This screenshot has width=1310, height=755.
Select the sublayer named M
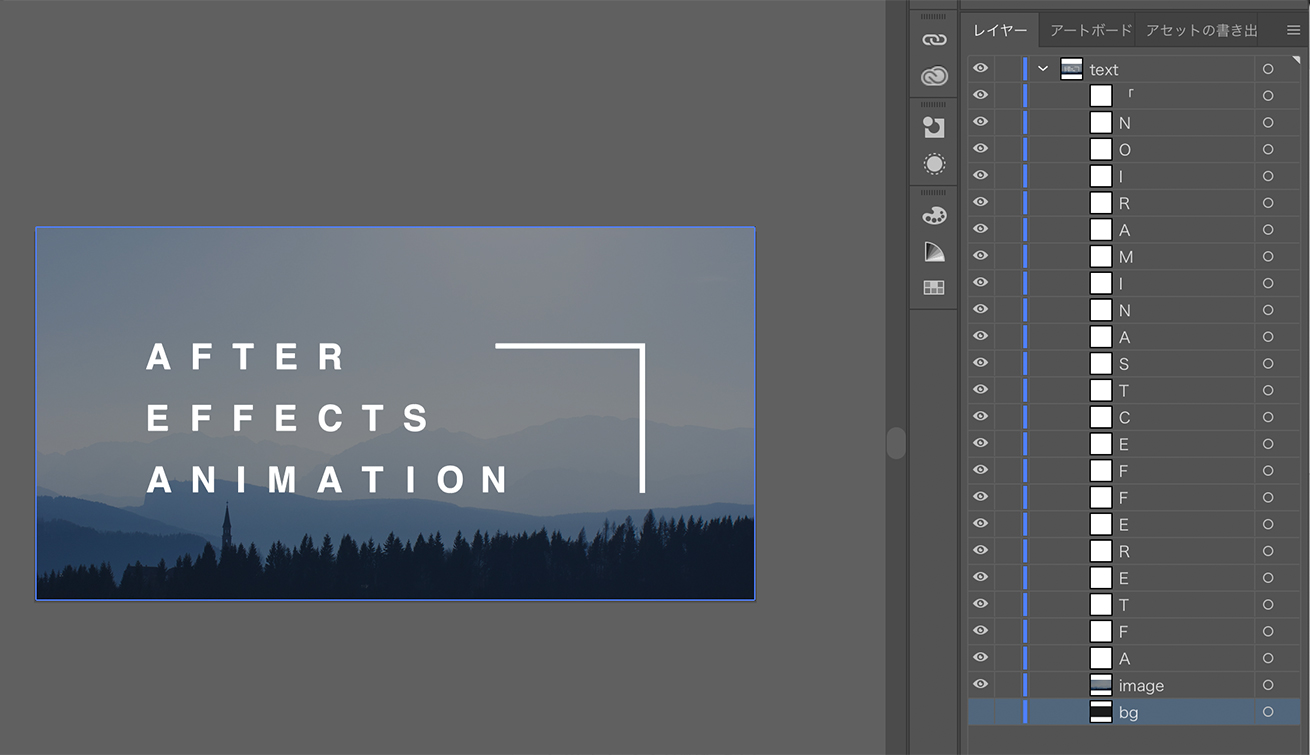1126,257
